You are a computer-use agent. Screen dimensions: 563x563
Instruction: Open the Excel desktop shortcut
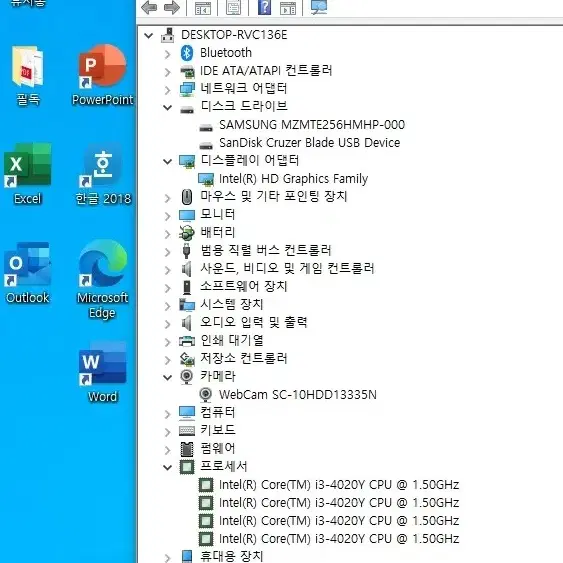tap(28, 174)
